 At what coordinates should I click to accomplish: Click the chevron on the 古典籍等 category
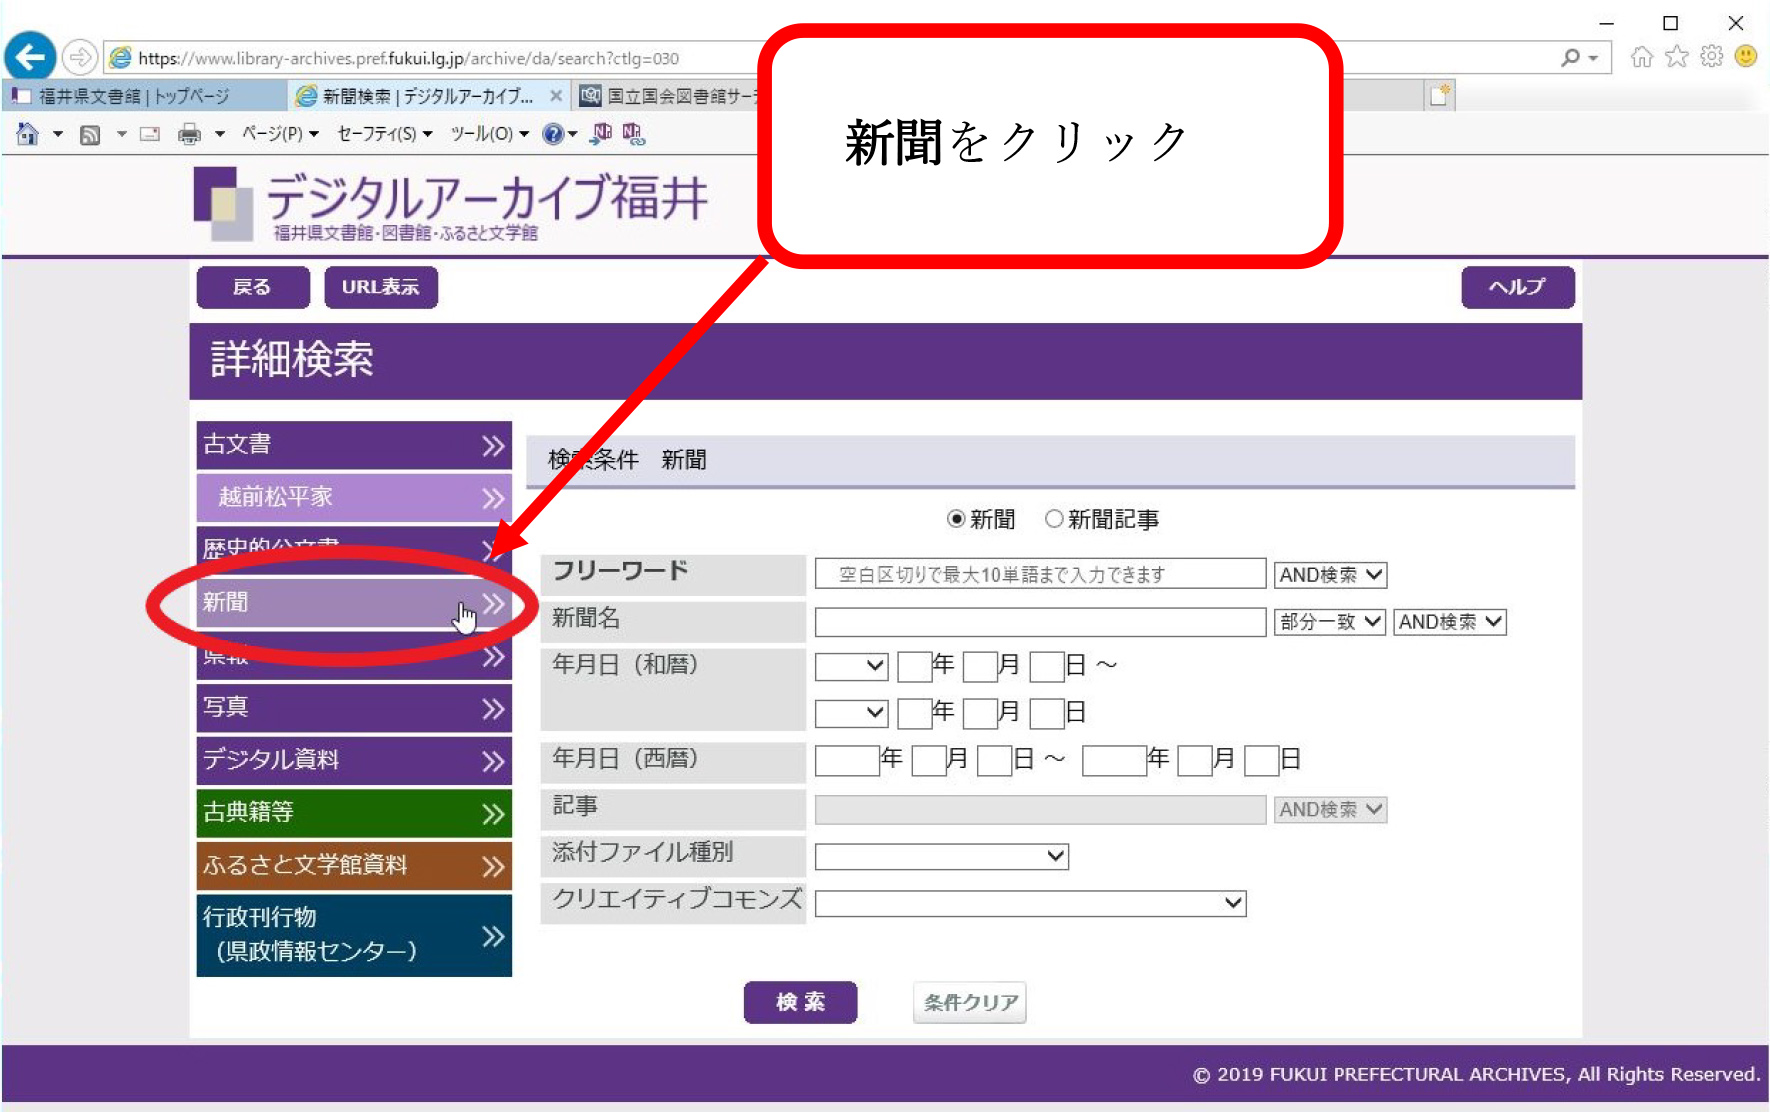[493, 814]
